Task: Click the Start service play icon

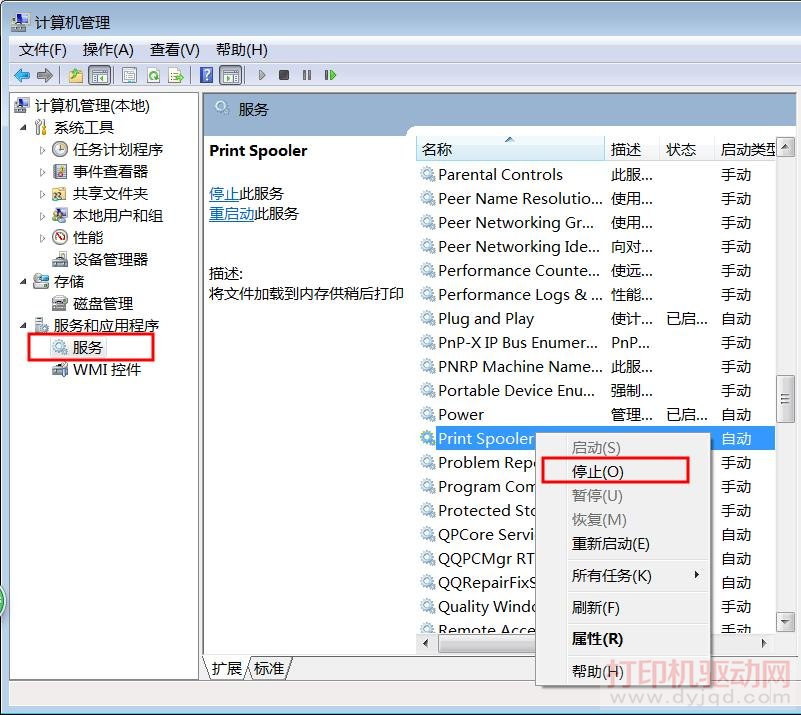Action: tap(262, 76)
